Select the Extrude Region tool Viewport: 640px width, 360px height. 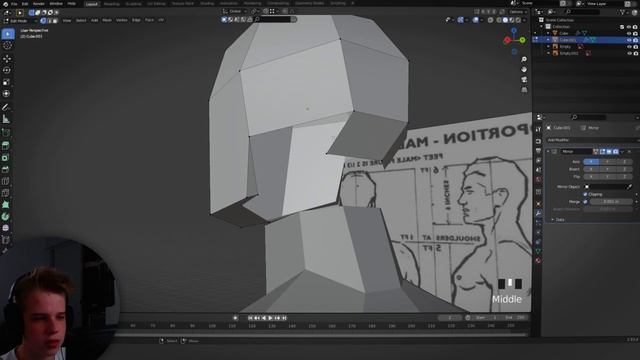6,146
